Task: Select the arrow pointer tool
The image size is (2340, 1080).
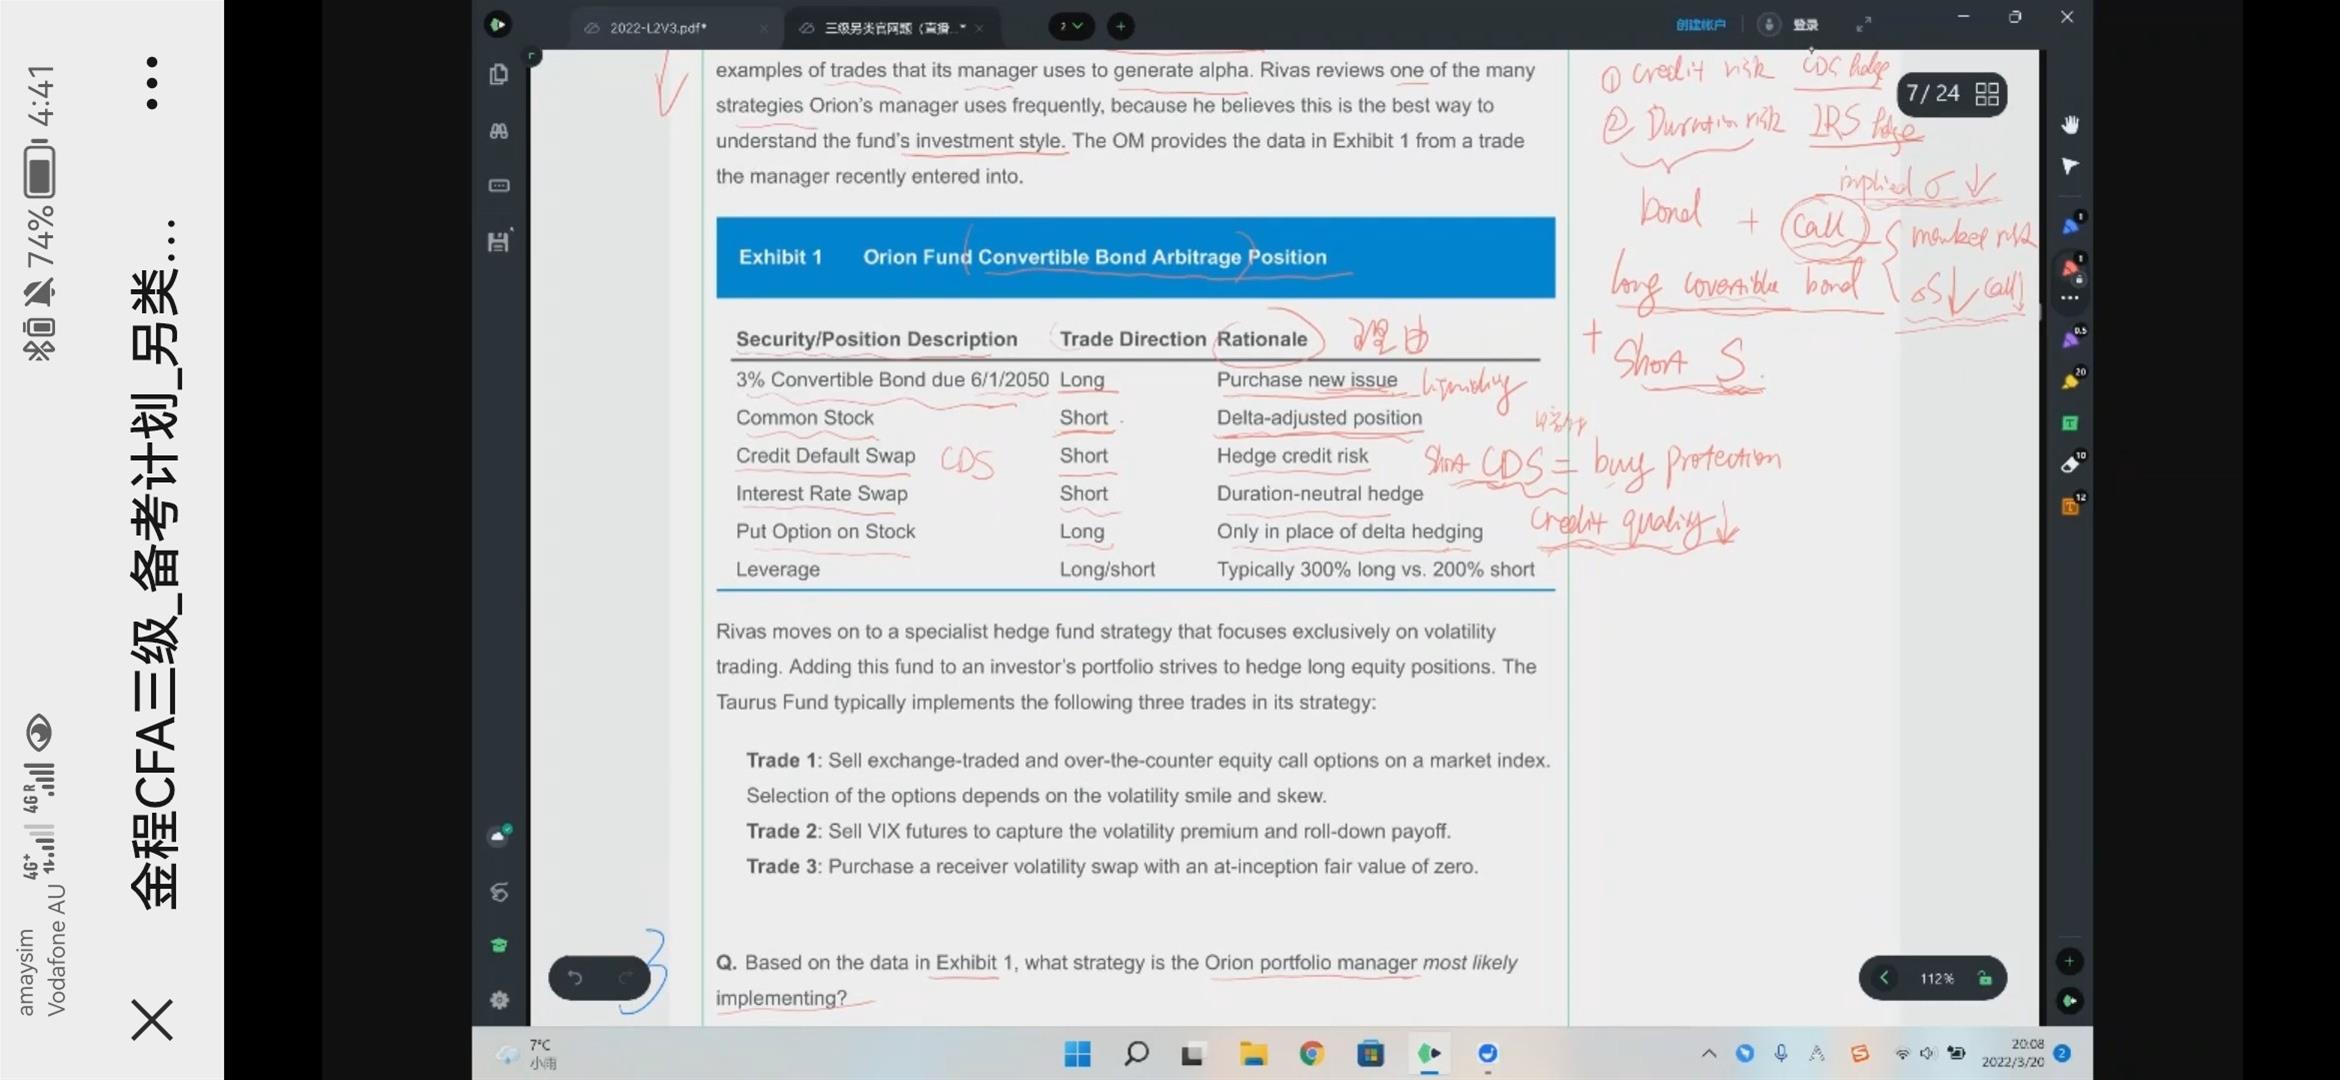Action: (x=2069, y=166)
